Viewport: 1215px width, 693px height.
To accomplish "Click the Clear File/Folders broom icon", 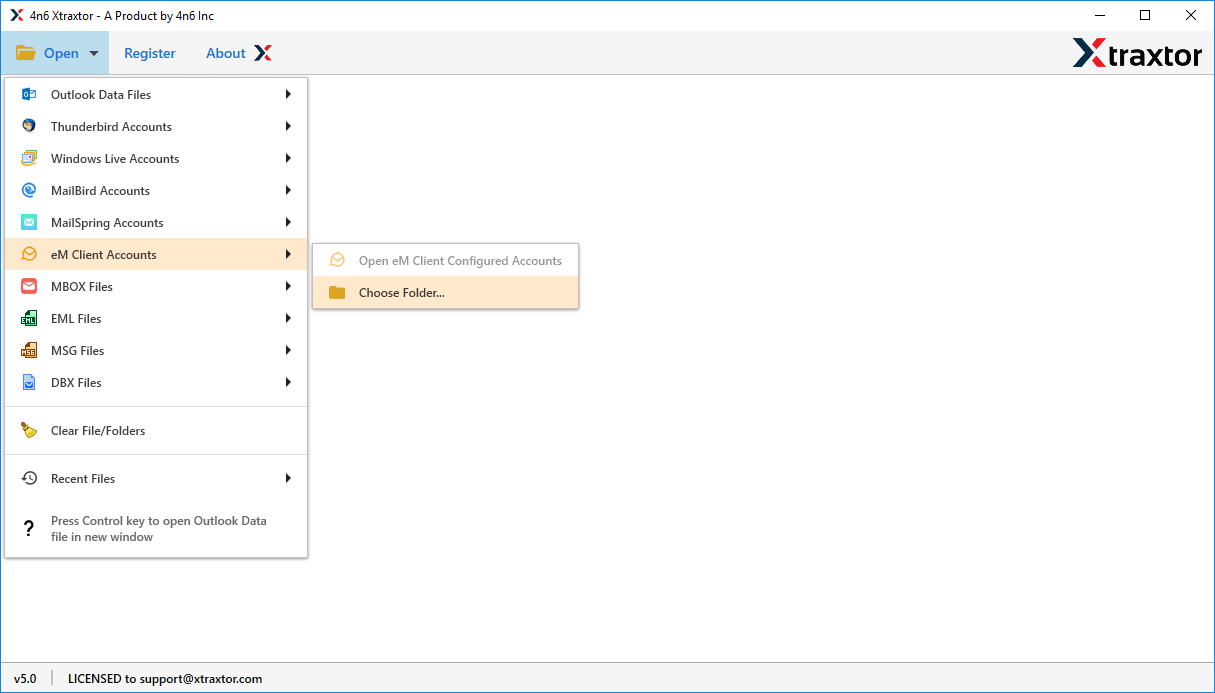I will pyautogui.click(x=29, y=431).
